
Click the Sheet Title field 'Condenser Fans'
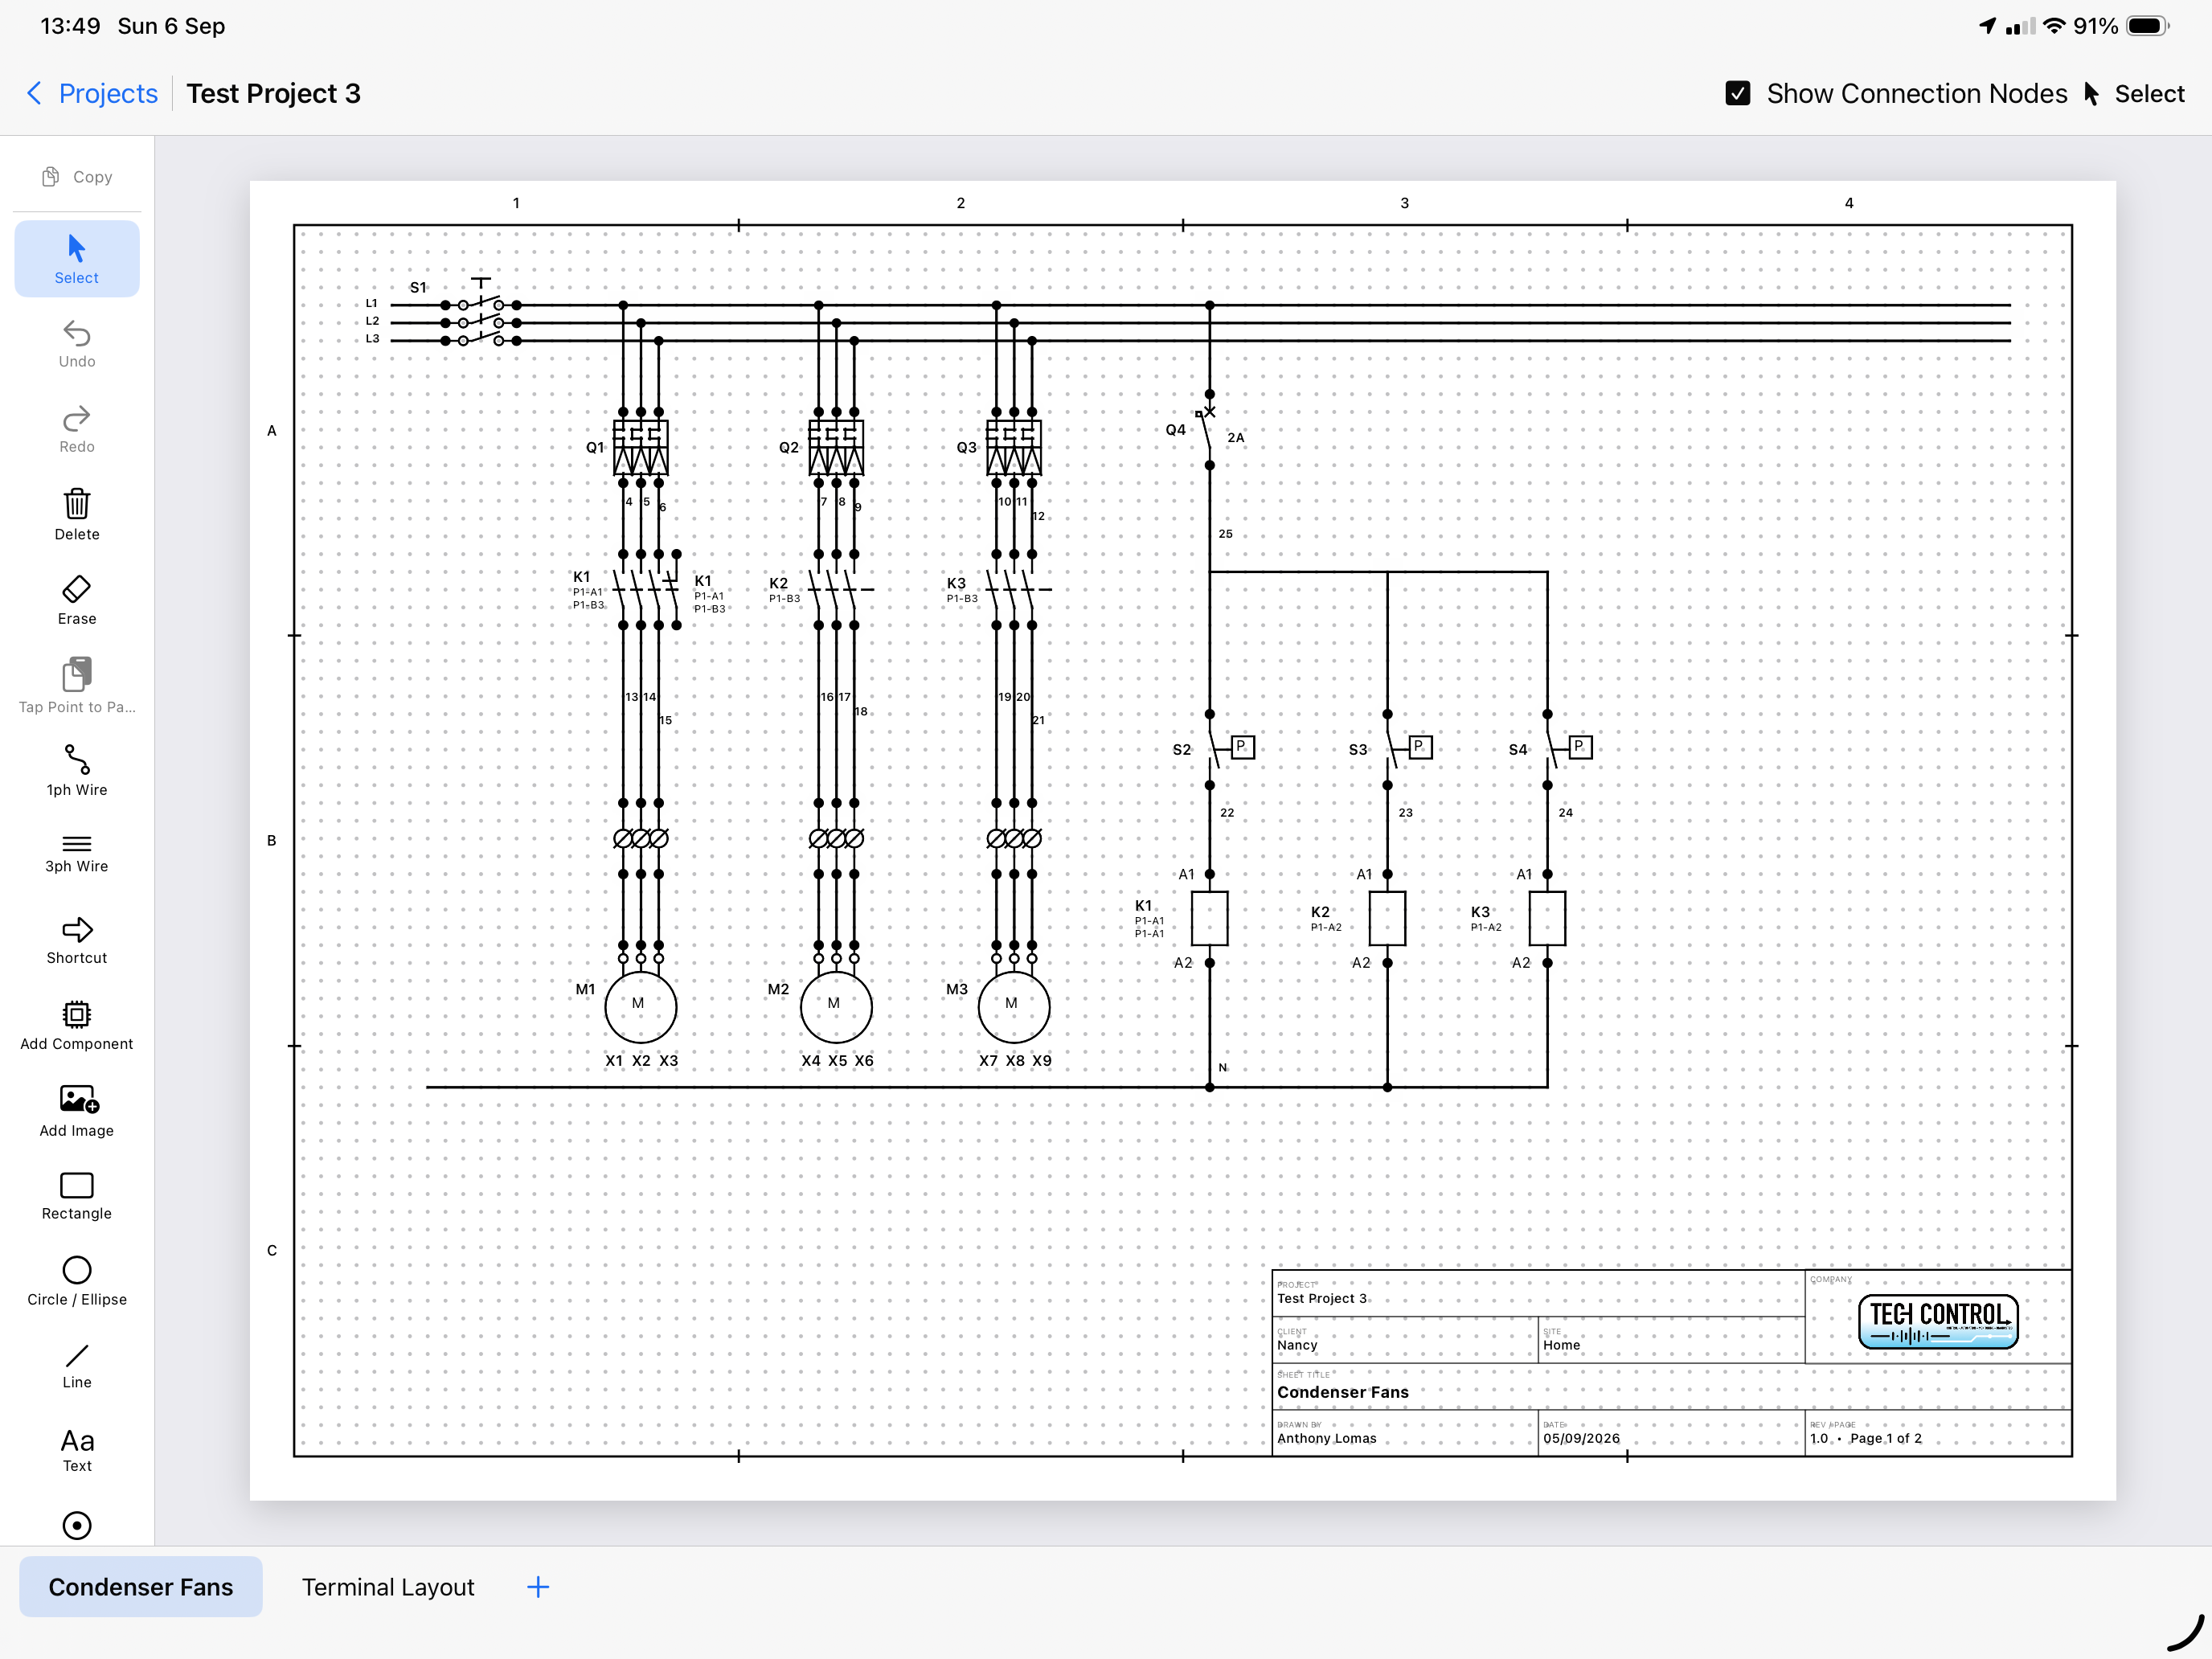coord(1342,1392)
